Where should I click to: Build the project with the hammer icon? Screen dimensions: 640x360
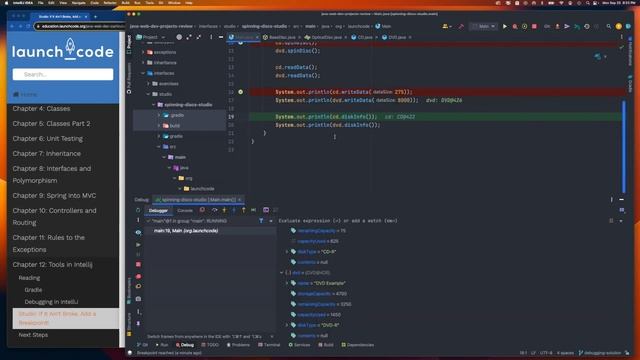[461, 26]
